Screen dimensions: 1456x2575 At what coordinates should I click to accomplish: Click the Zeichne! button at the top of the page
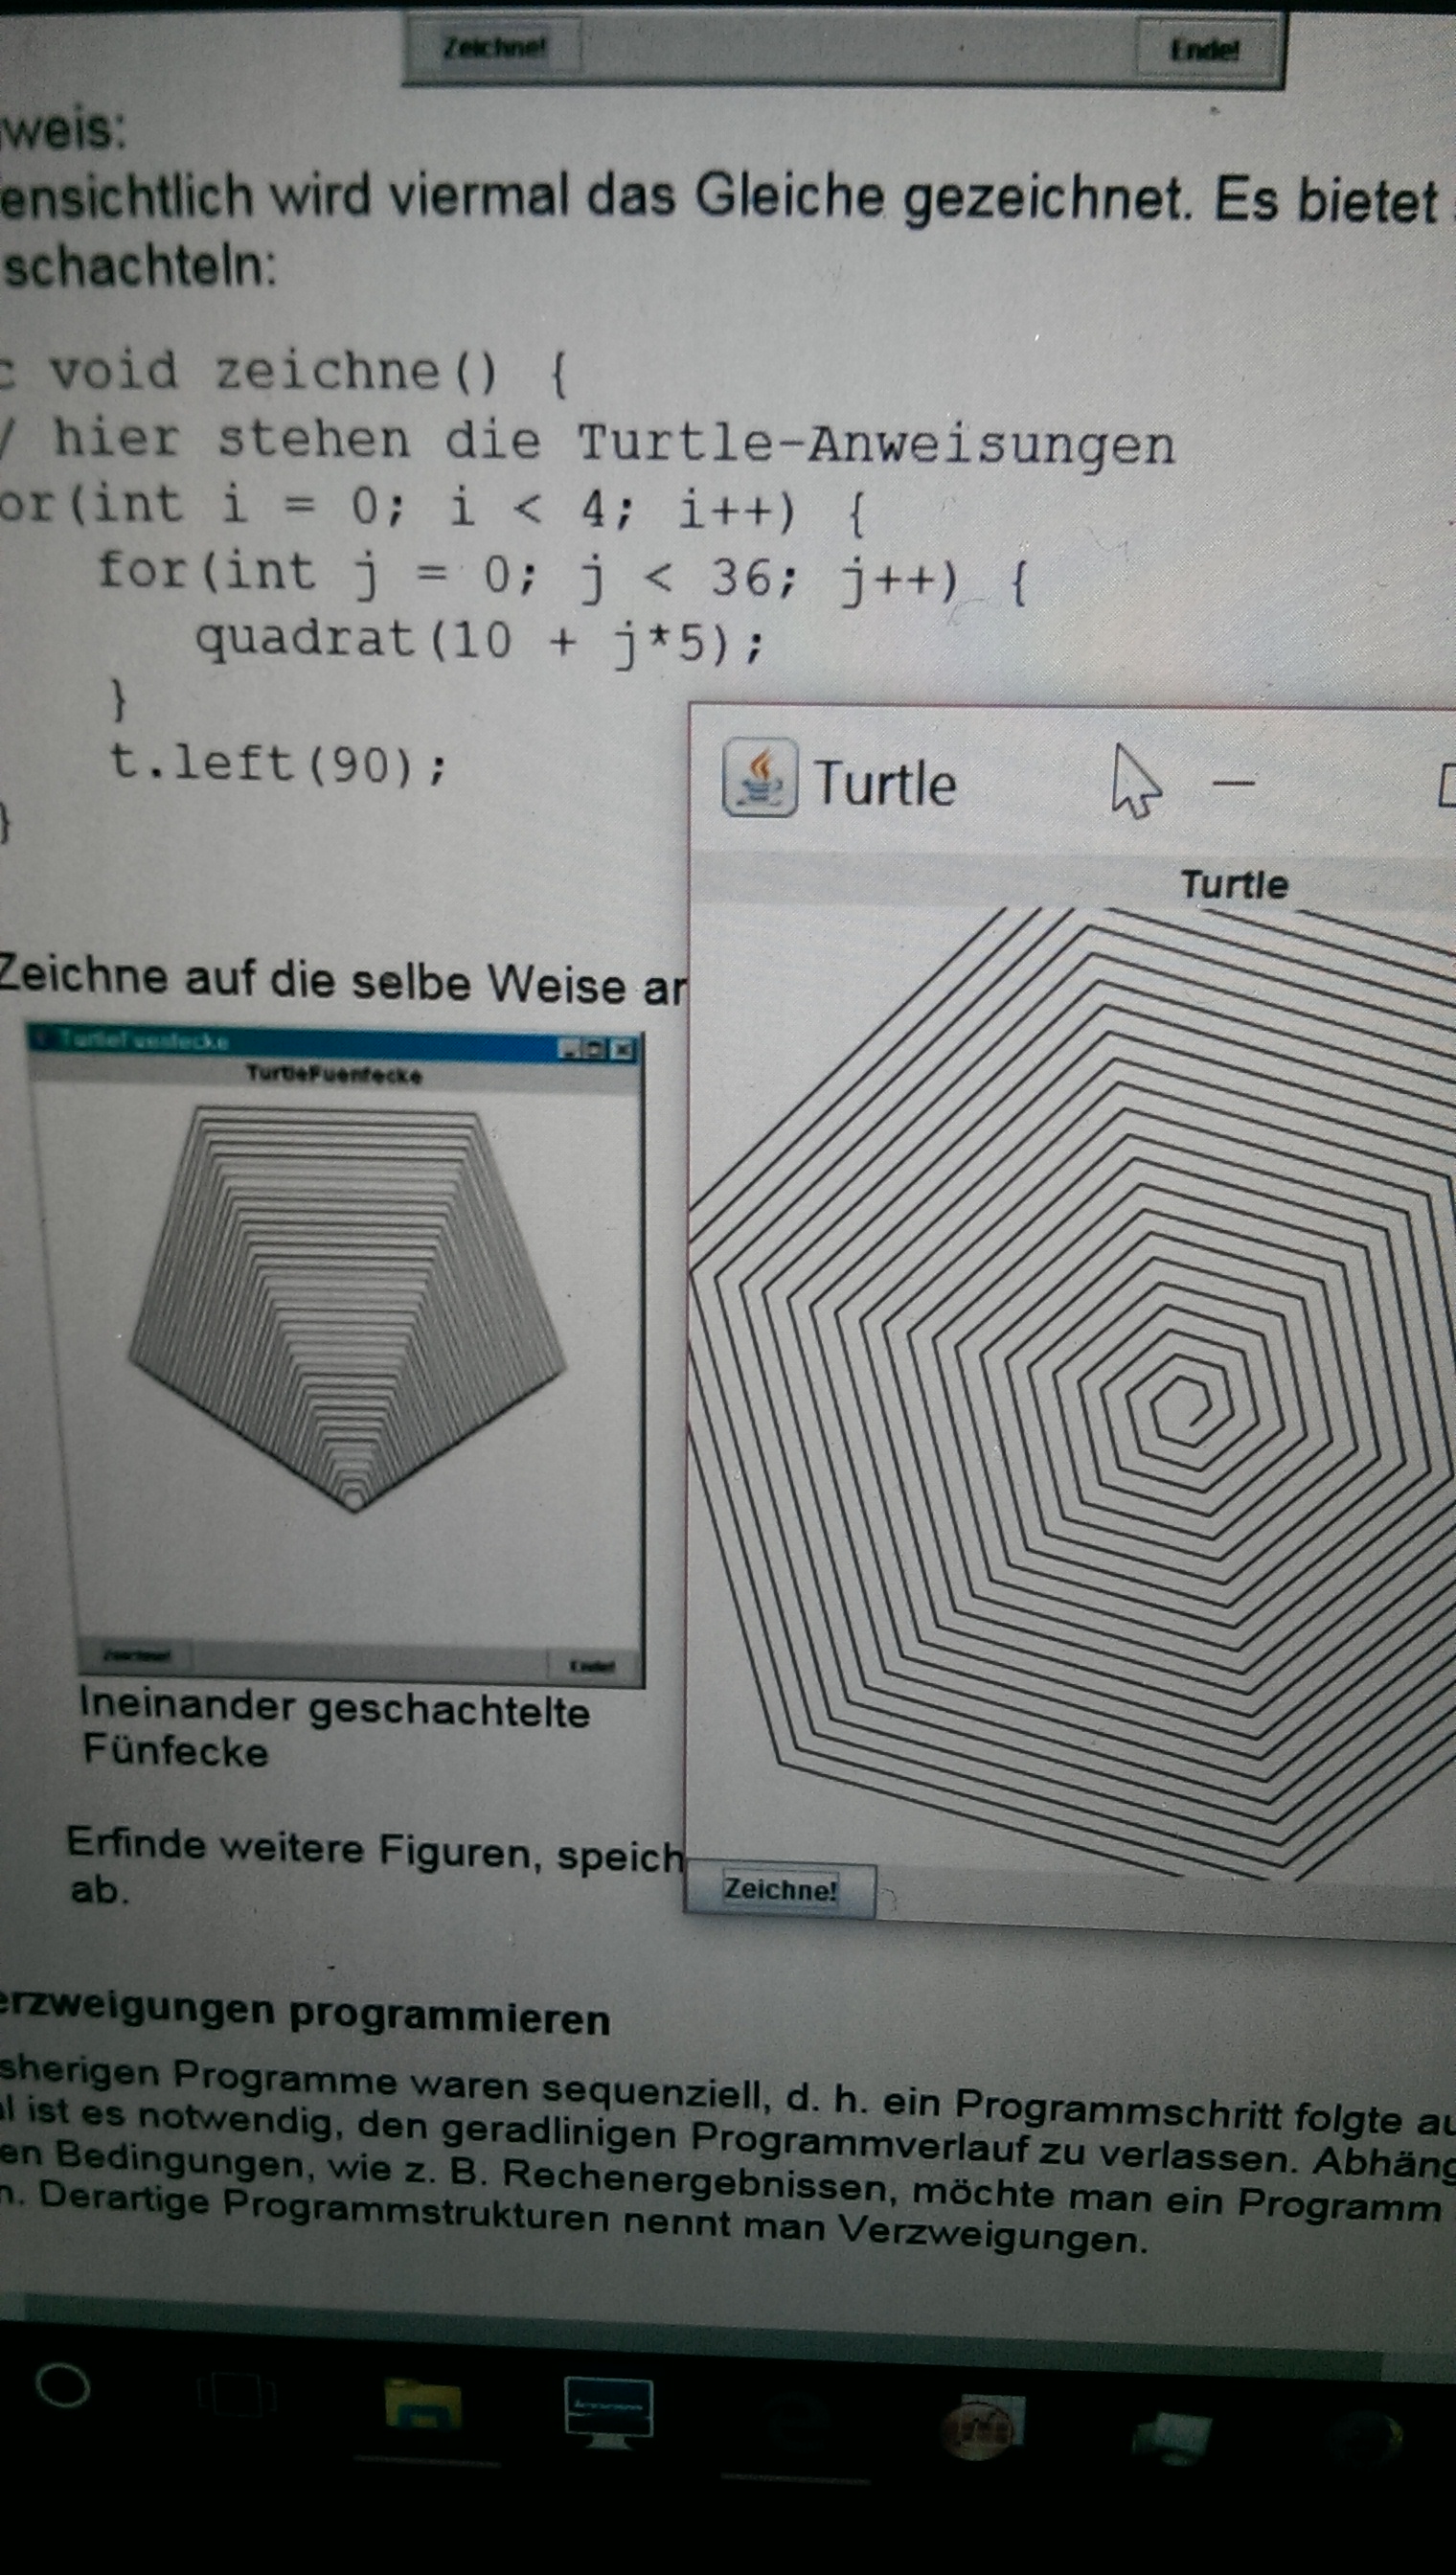(x=494, y=47)
